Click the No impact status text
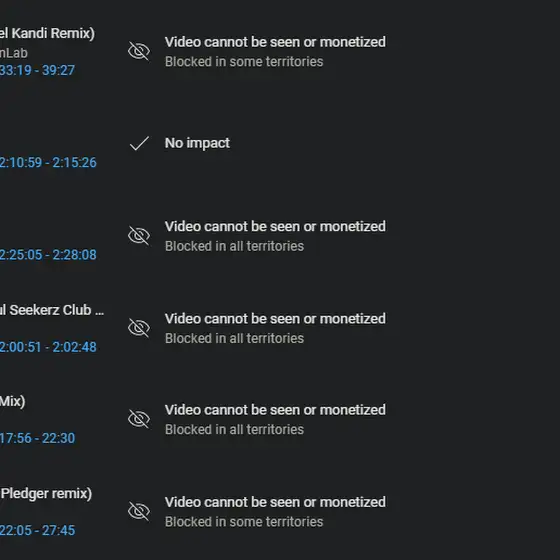The image size is (560, 560). (x=197, y=143)
